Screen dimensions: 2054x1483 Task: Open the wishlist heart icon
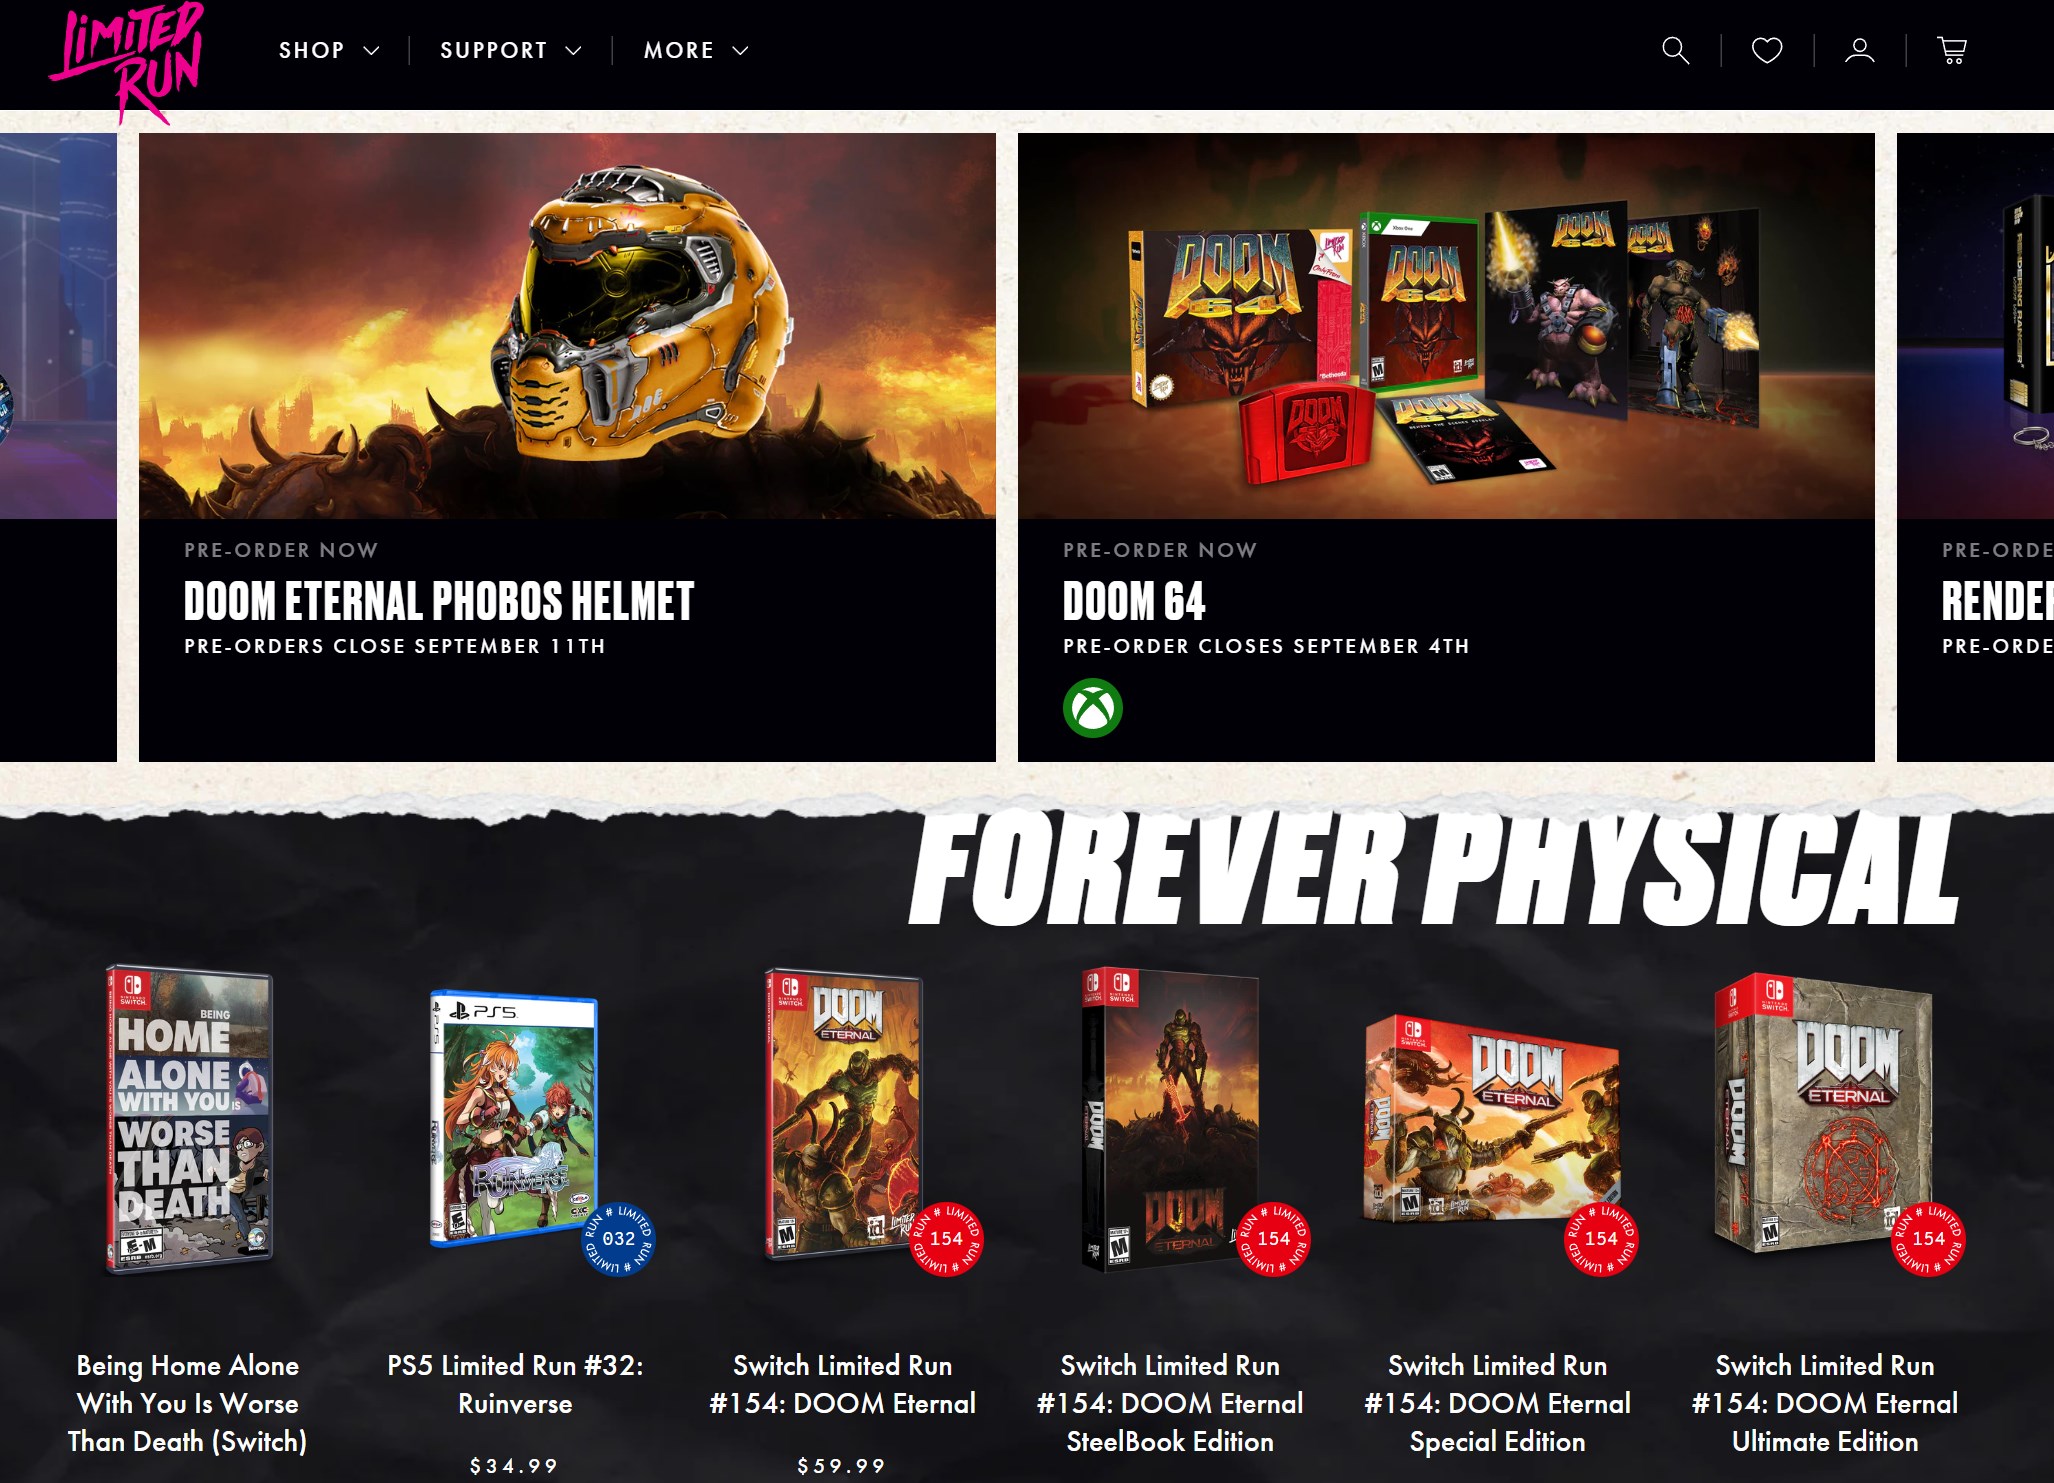tap(1767, 50)
